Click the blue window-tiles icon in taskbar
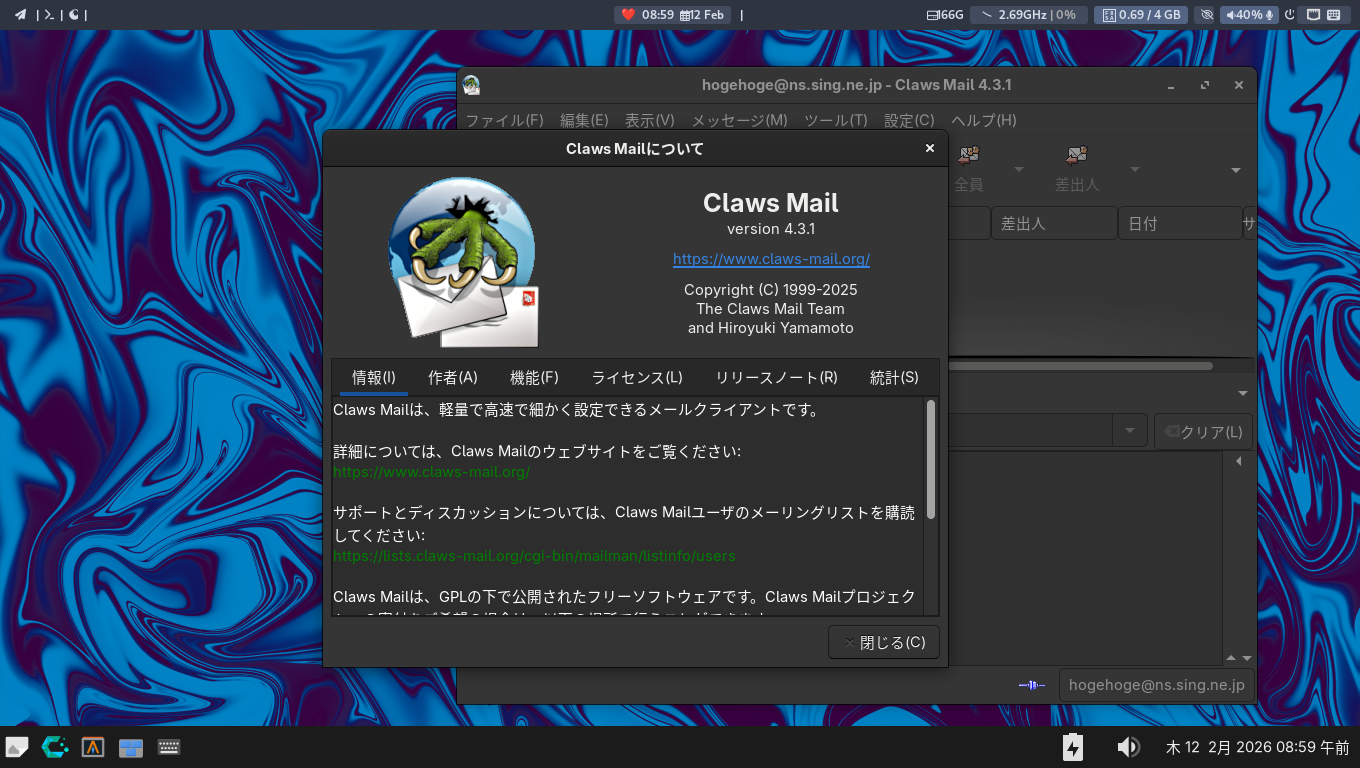 tap(131, 747)
